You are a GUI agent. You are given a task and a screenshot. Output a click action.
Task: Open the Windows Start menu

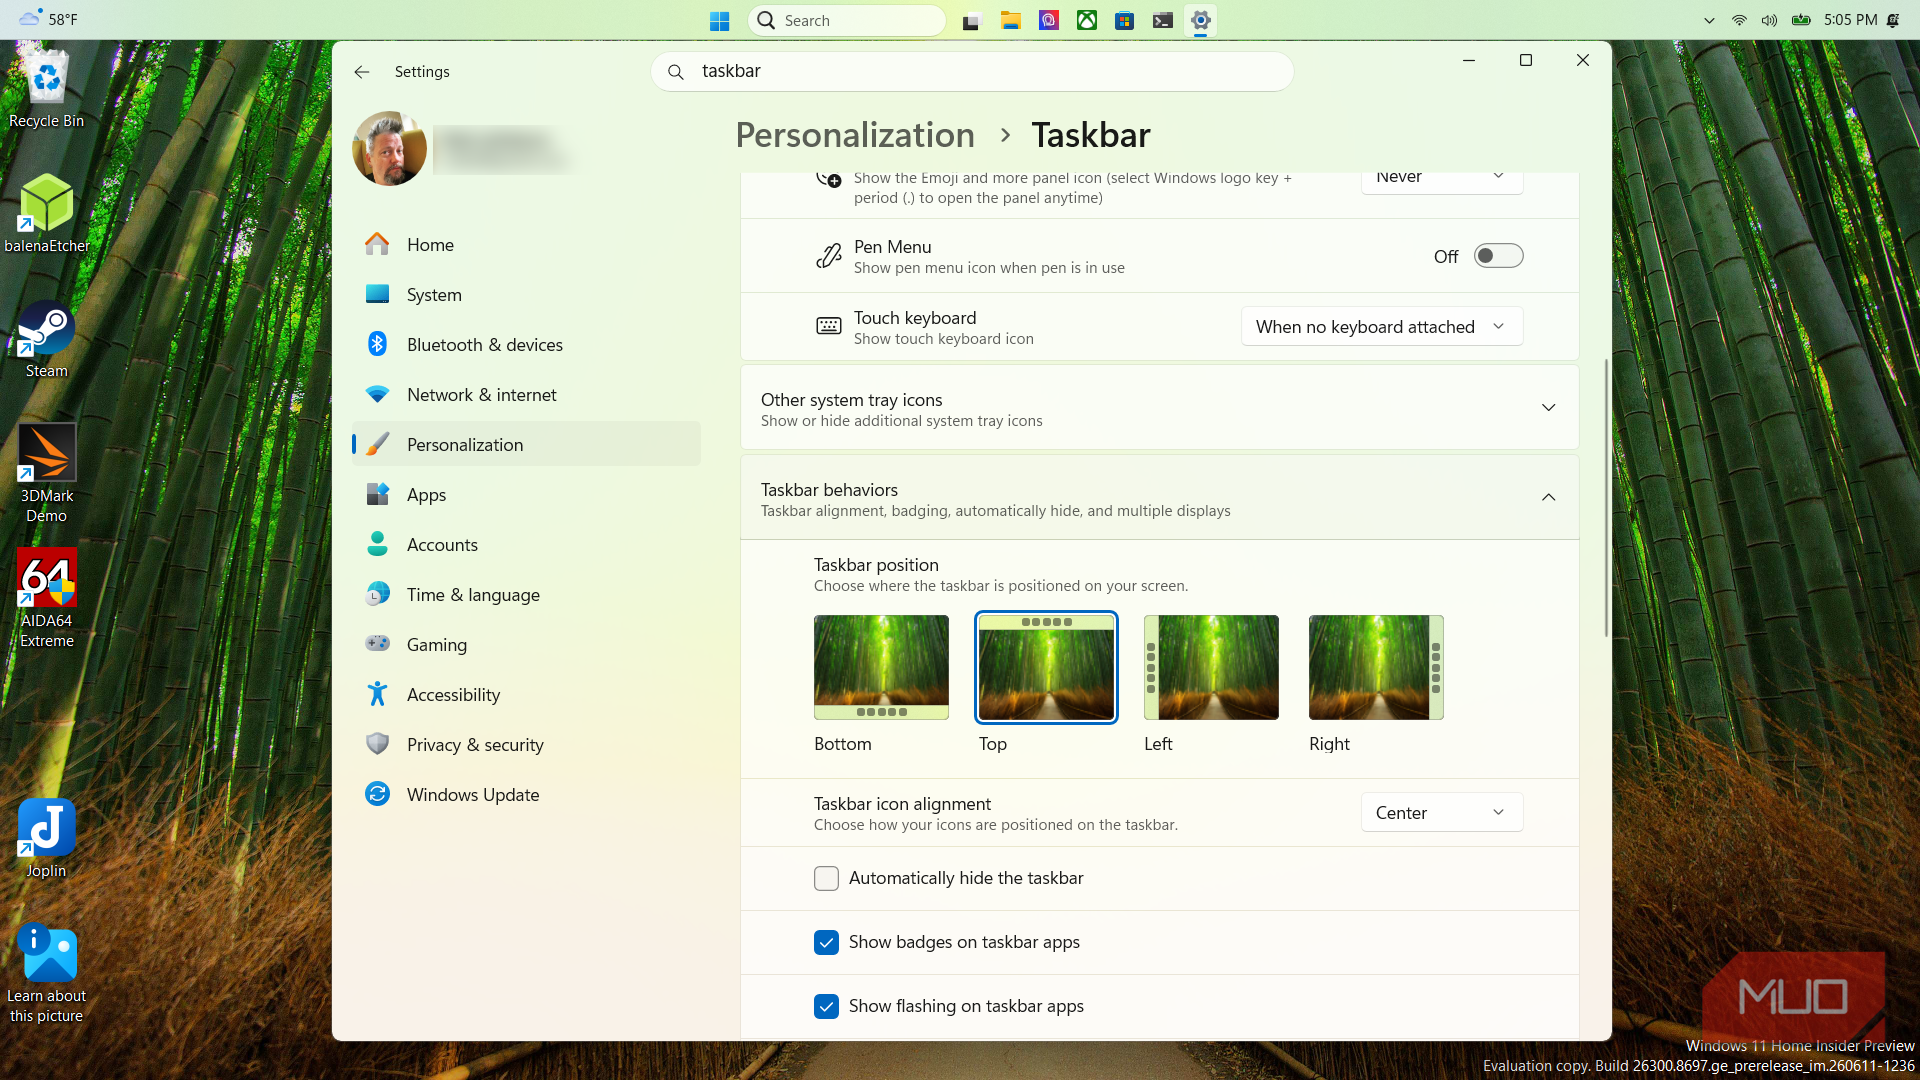point(719,20)
